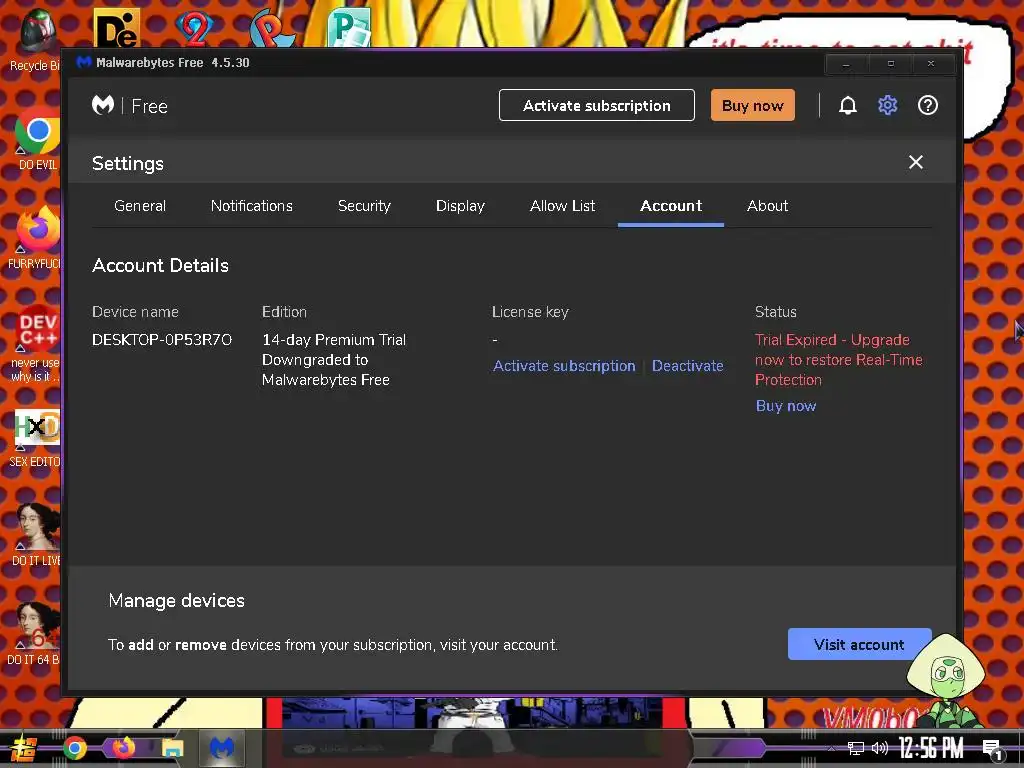
Task: Open the Recycle Bin desktop icon
Action: [x=36, y=40]
